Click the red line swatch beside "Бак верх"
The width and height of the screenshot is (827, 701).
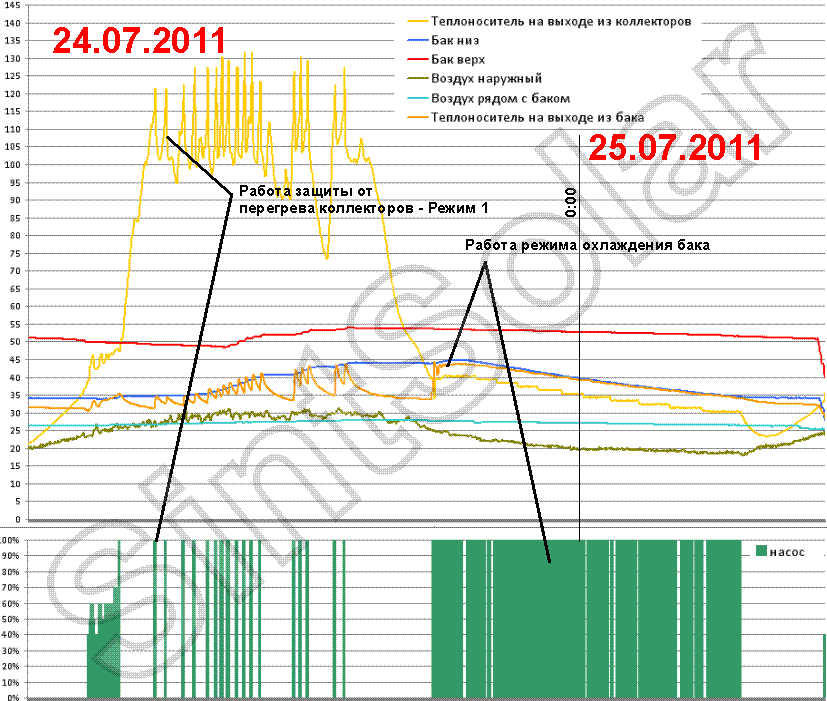point(417,60)
